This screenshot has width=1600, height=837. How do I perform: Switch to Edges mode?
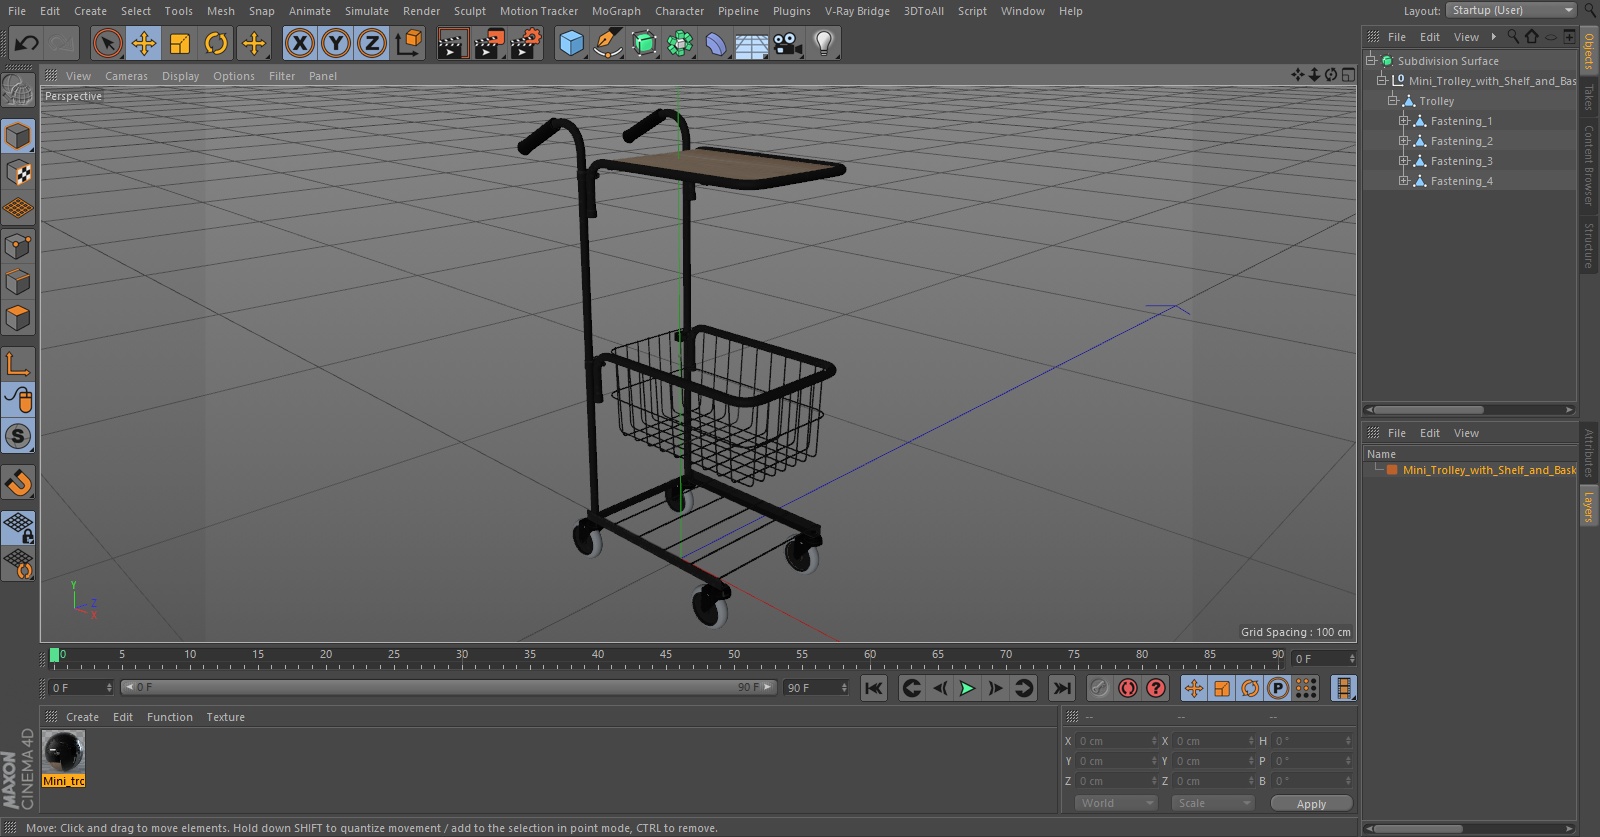click(18, 282)
